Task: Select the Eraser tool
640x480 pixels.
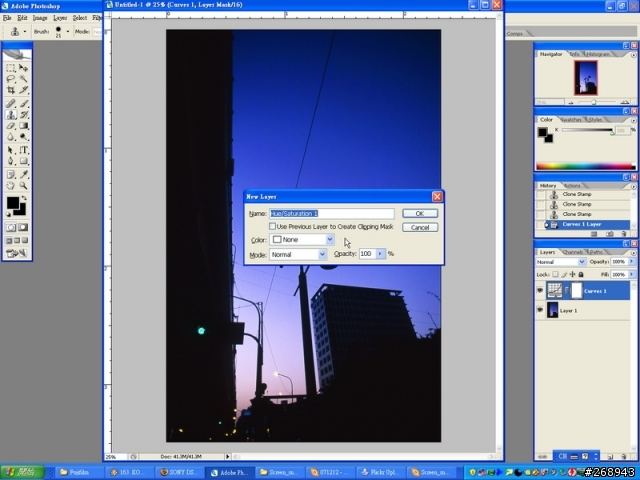Action: 11,126
